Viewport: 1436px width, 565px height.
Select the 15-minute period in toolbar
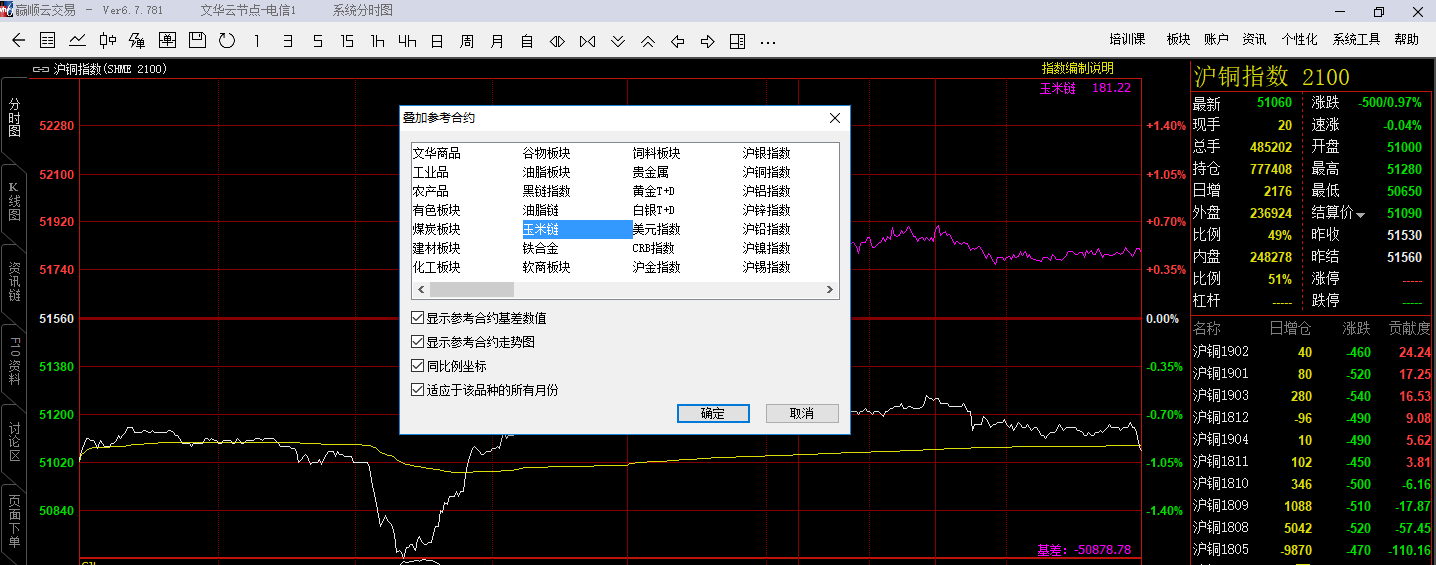[x=347, y=41]
